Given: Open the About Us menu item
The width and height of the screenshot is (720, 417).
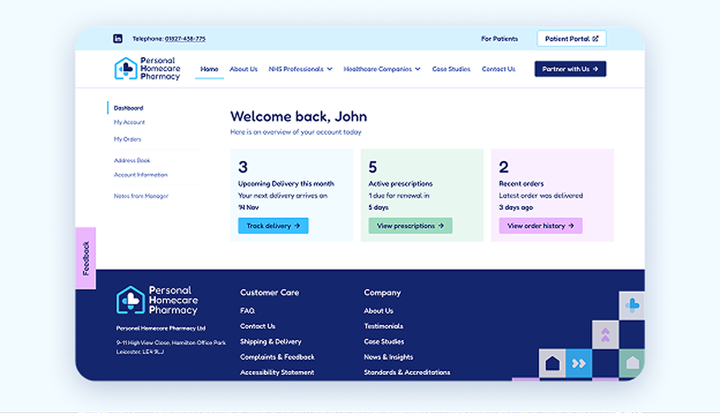Looking at the screenshot, I should (243, 69).
